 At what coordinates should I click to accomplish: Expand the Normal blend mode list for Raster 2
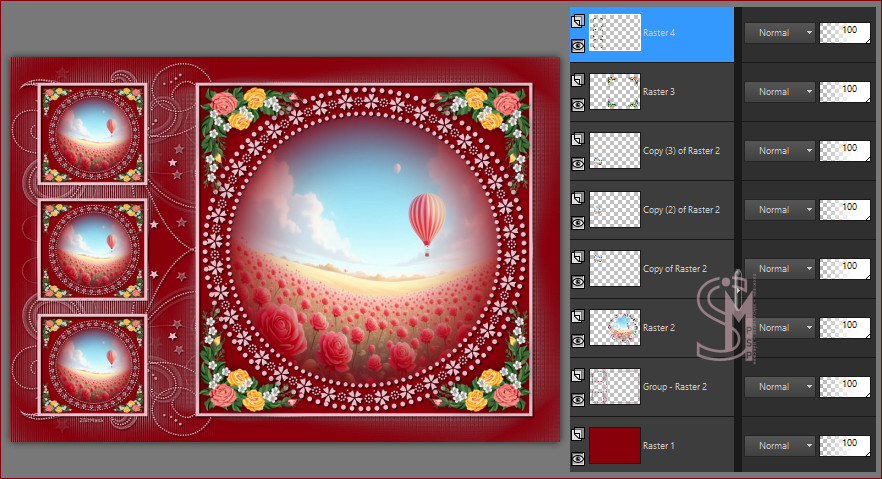pyautogui.click(x=779, y=328)
